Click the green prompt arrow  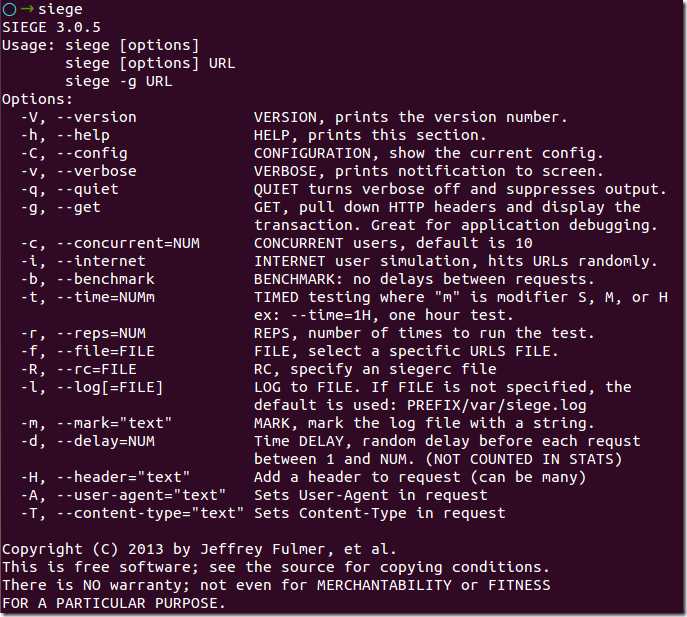pos(27,9)
